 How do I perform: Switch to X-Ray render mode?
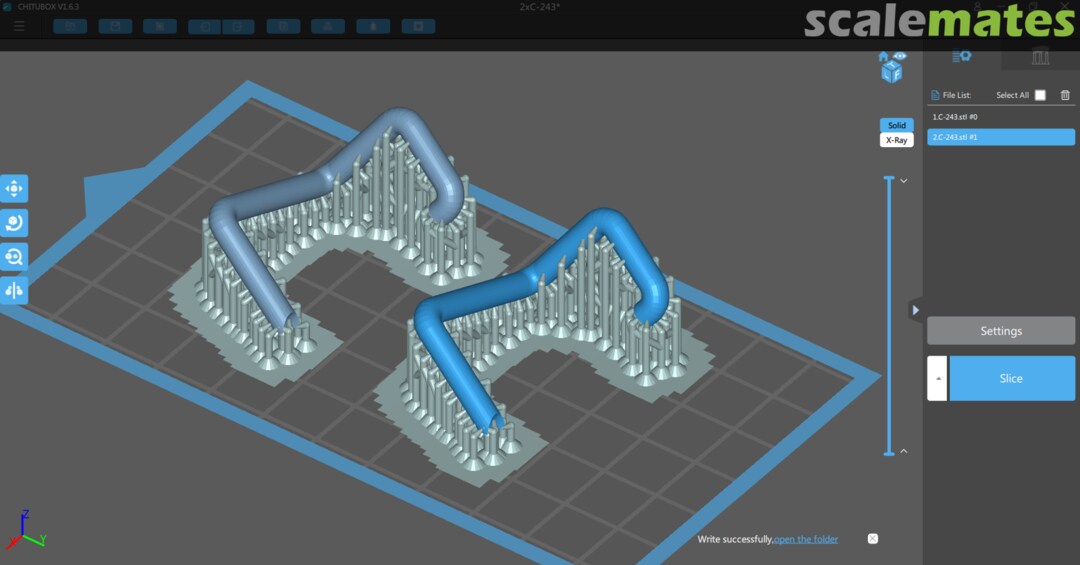(896, 140)
